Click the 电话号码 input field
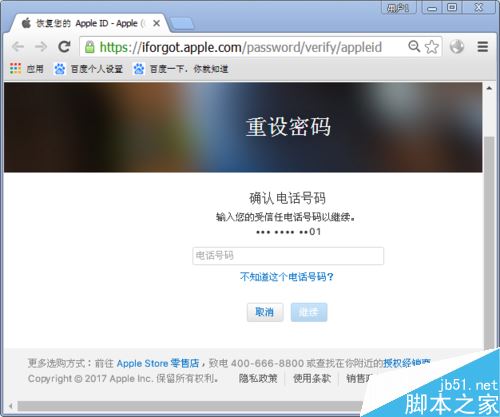500x417 pixels. coord(288,256)
